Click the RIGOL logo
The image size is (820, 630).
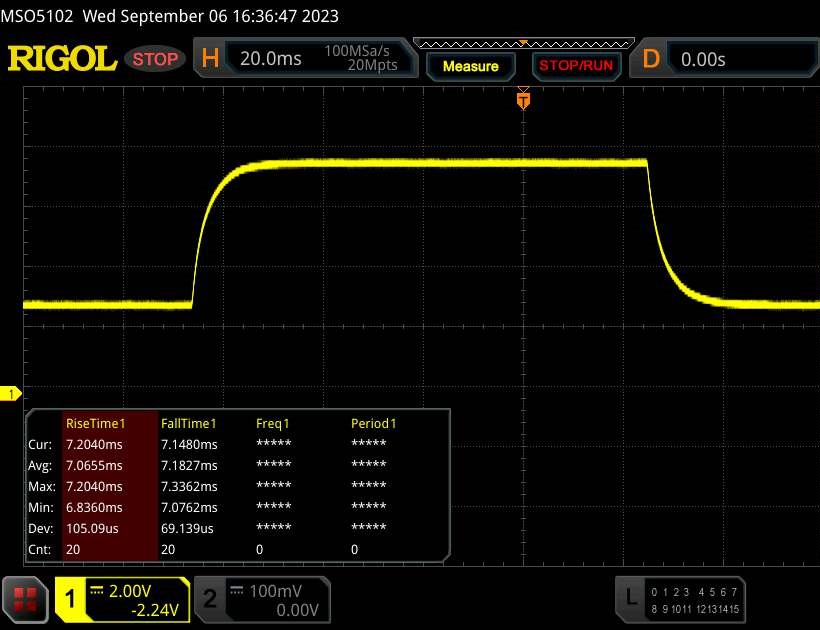[62, 59]
